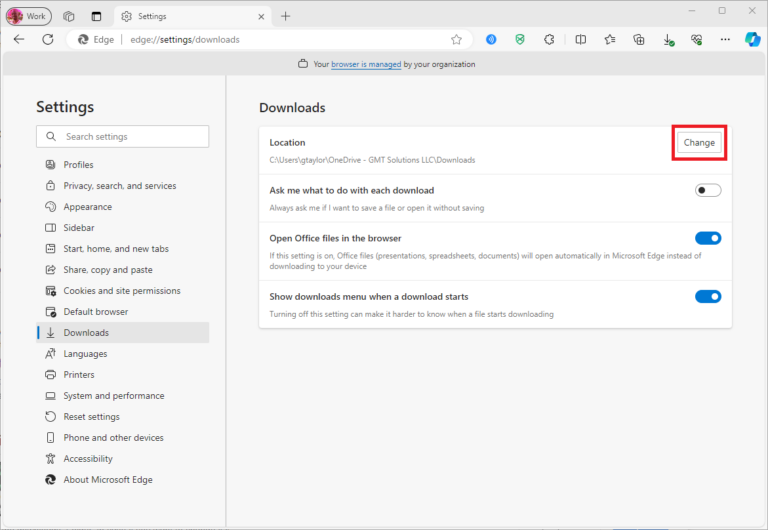Open the Profiles settings section
This screenshot has width=768, height=530.
(122, 165)
